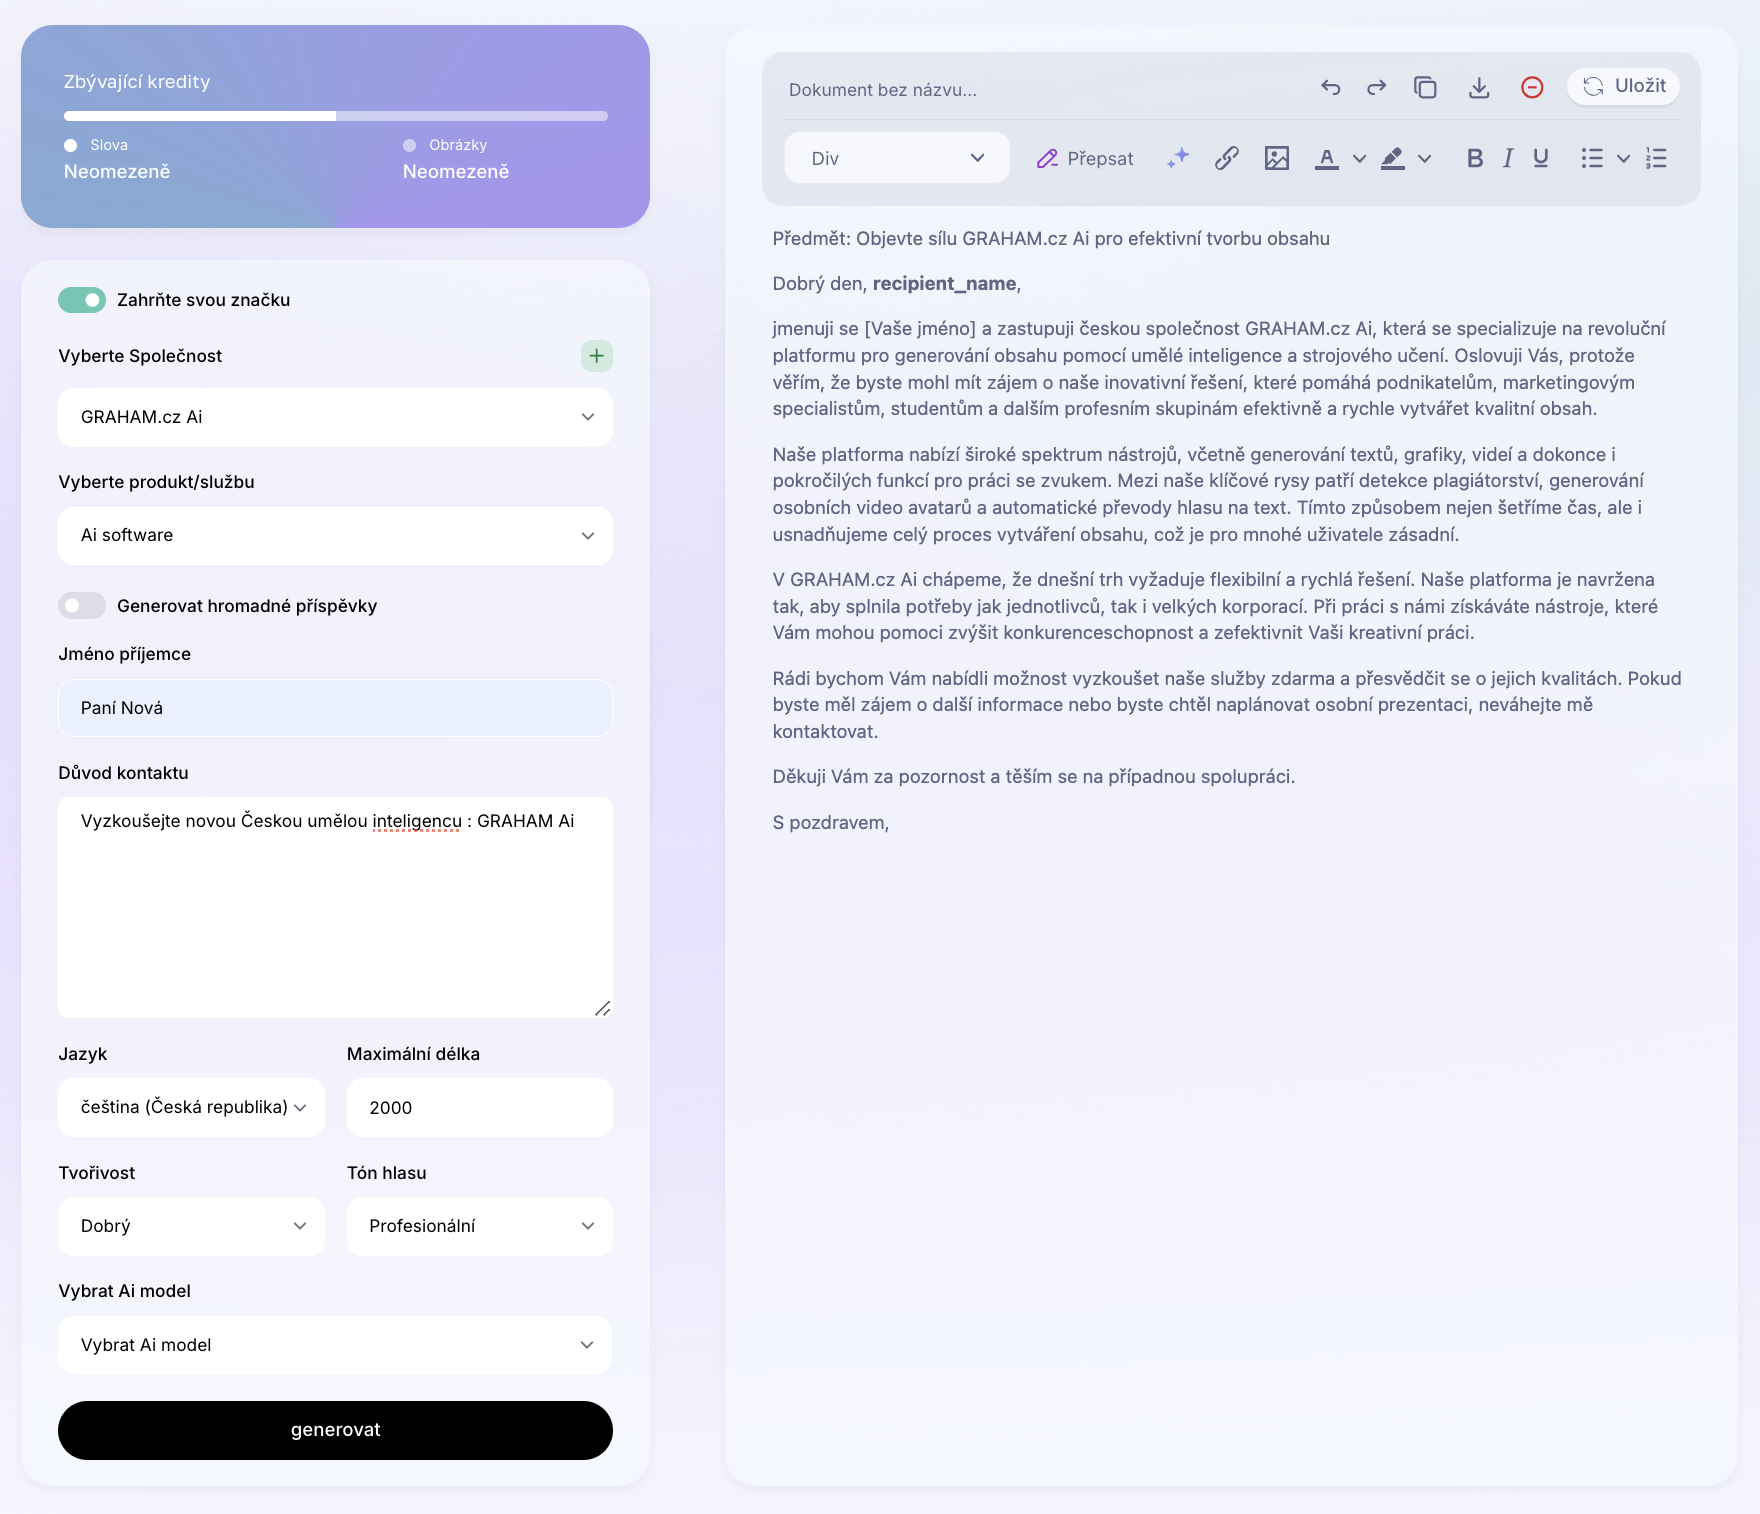Click the 'Děkuji Vám za pozornost' paragraph
This screenshot has width=1760, height=1514.
(1033, 776)
